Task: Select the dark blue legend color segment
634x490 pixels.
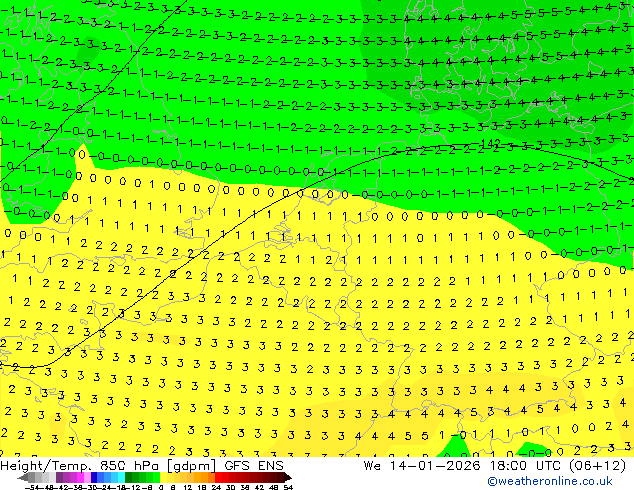Action: click(94, 477)
